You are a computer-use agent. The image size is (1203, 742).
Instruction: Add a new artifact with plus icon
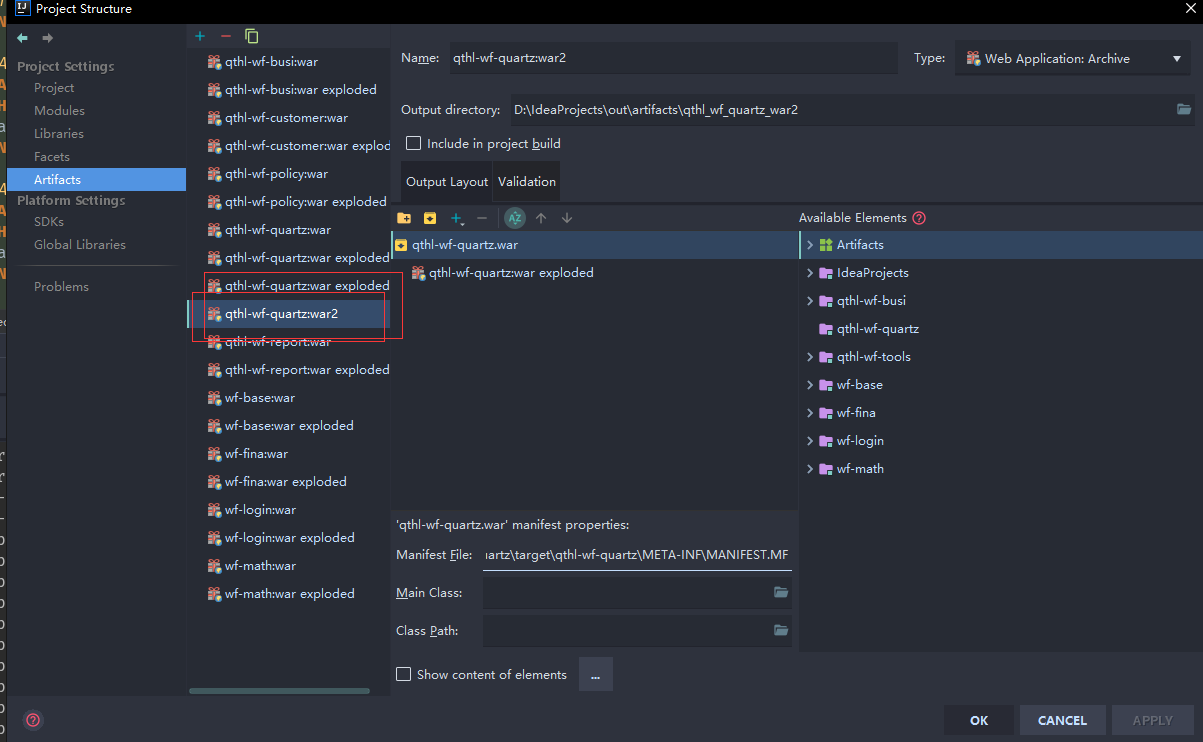point(200,36)
